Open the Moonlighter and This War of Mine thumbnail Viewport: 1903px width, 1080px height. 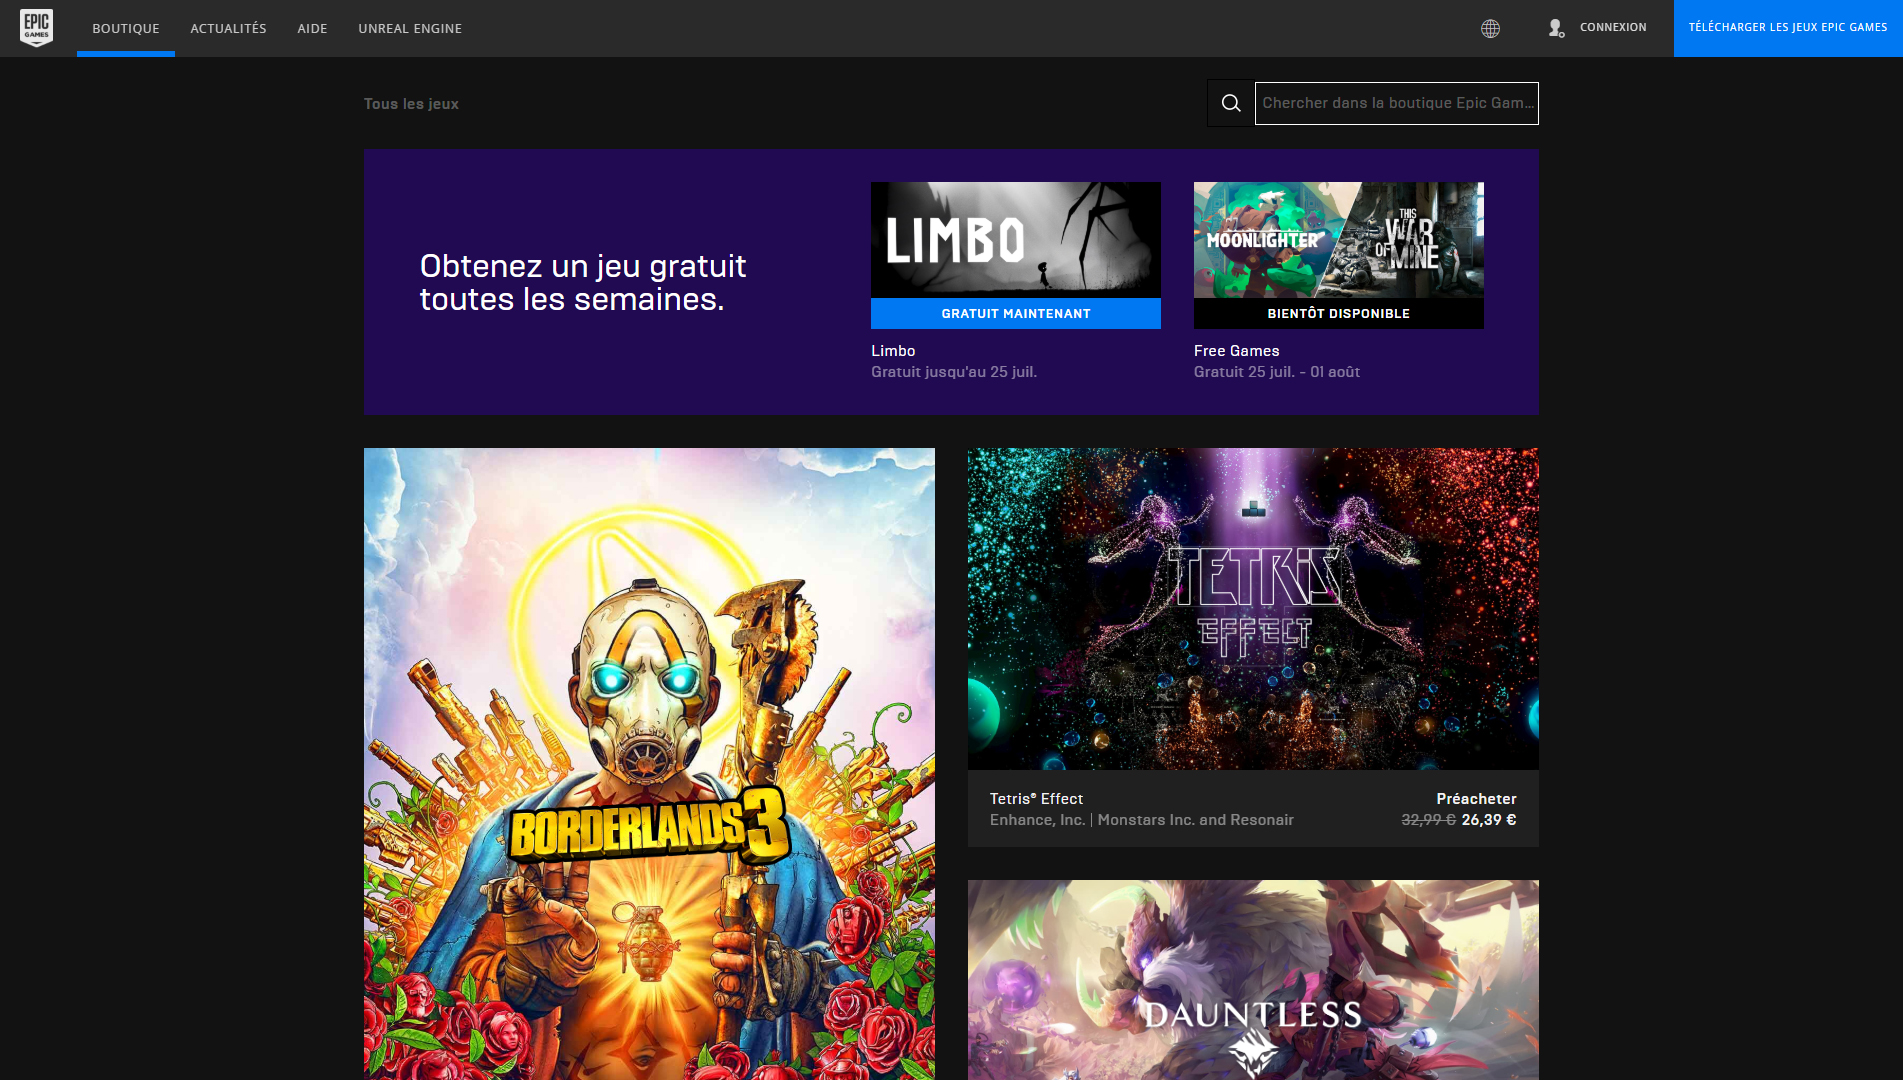[x=1339, y=240]
